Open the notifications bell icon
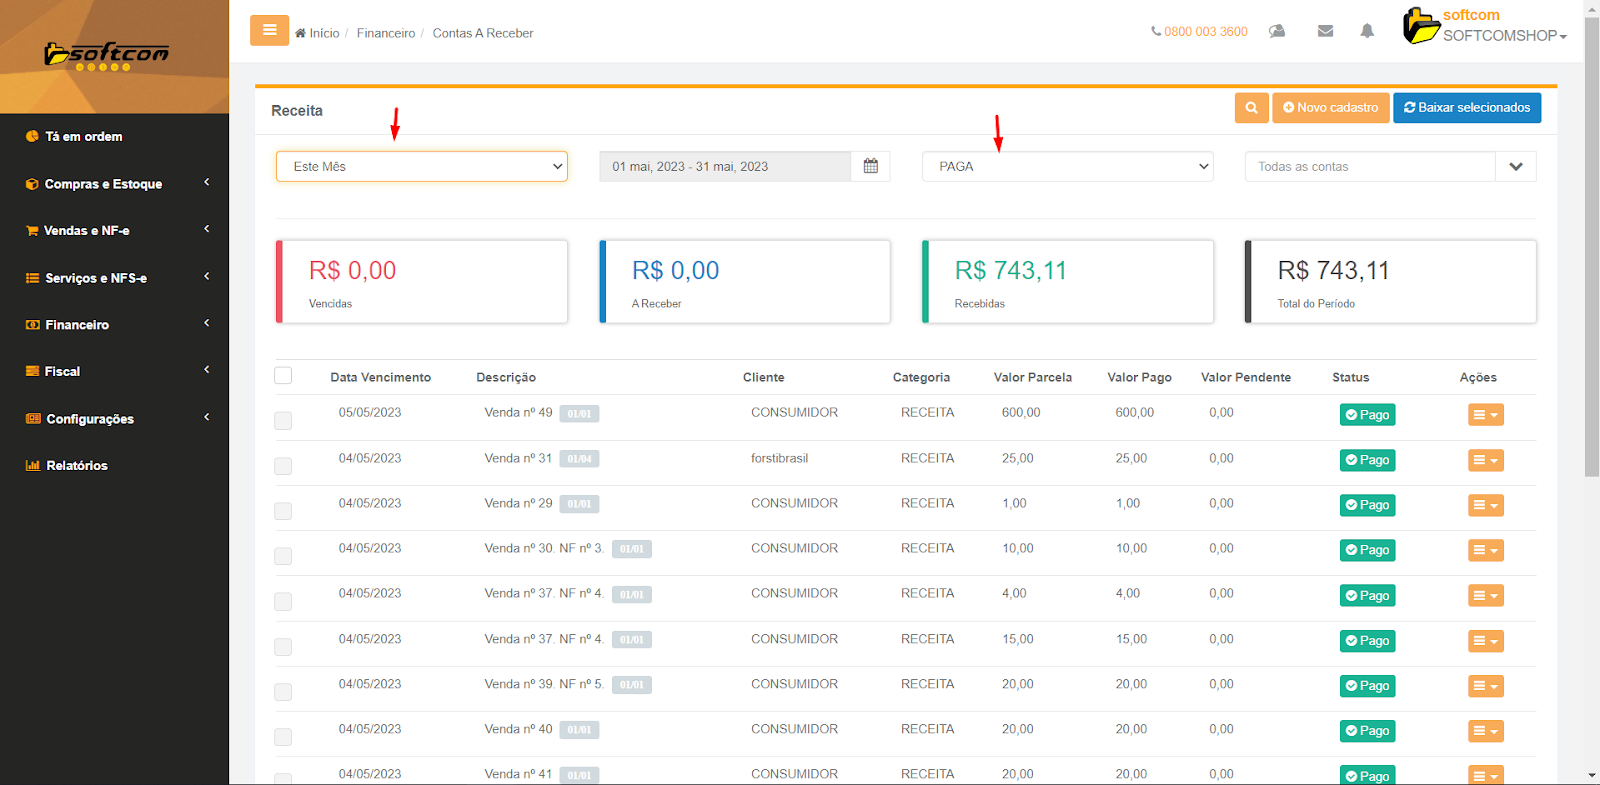The image size is (1600, 785). coord(1367,32)
